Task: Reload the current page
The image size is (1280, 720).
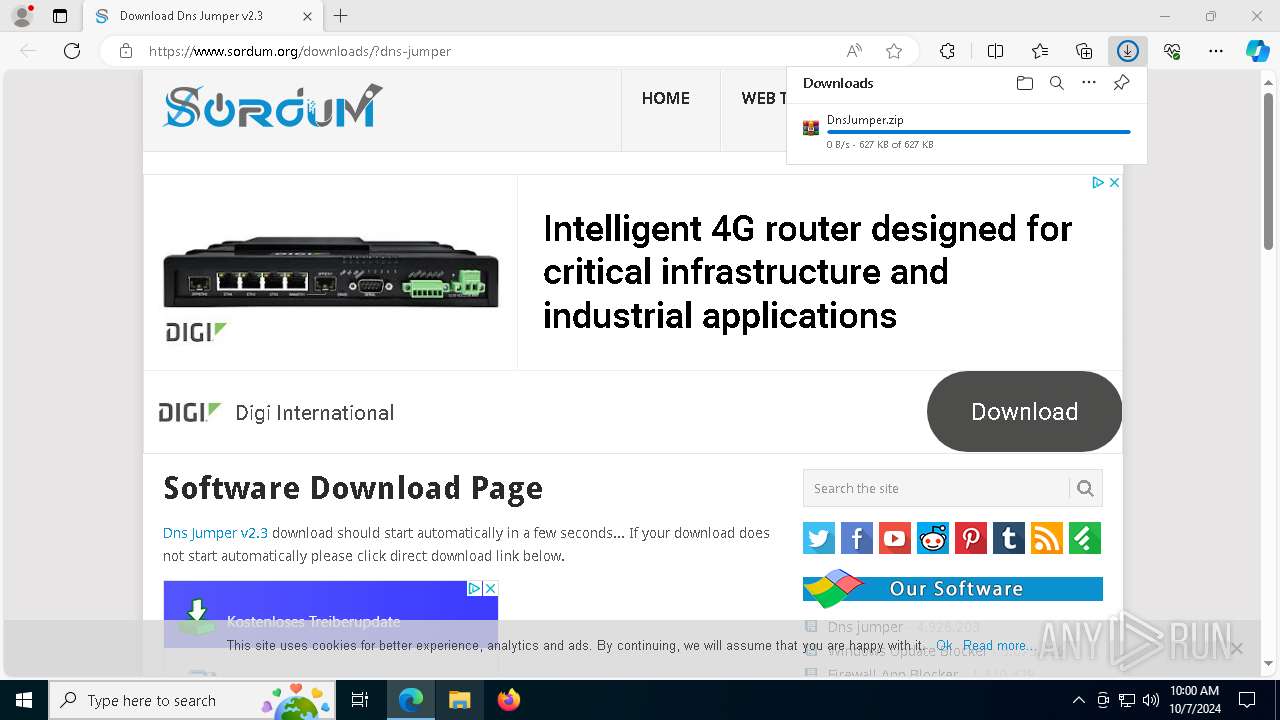Action: 72,51
